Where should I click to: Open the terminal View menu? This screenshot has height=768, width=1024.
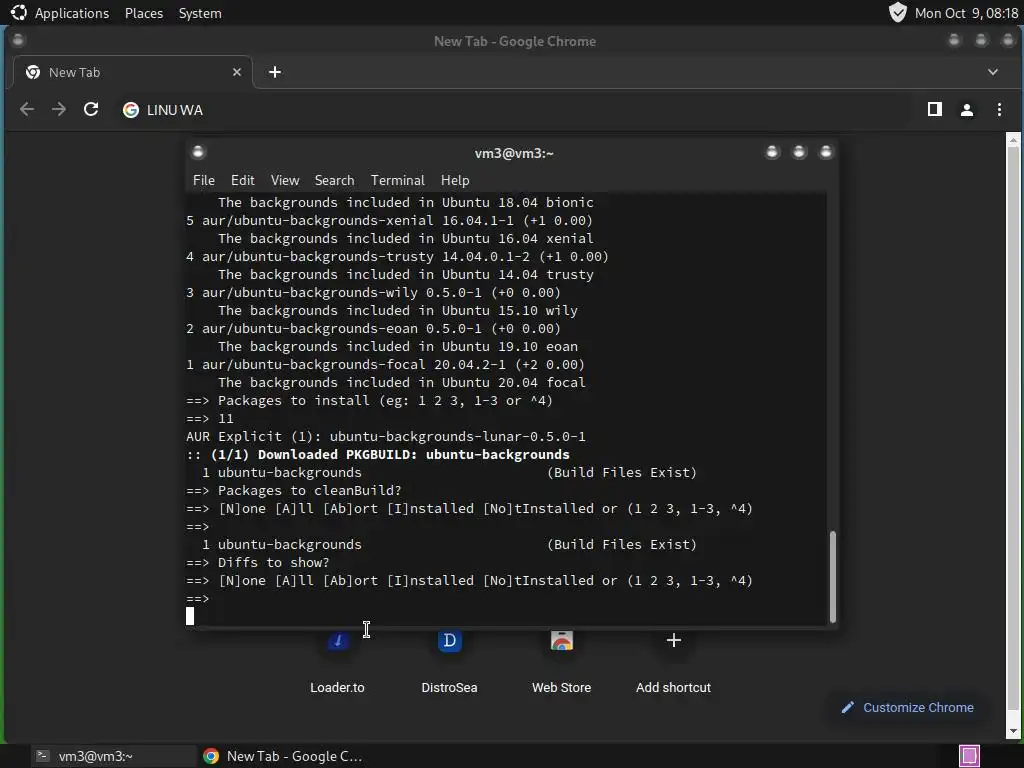[x=285, y=180]
